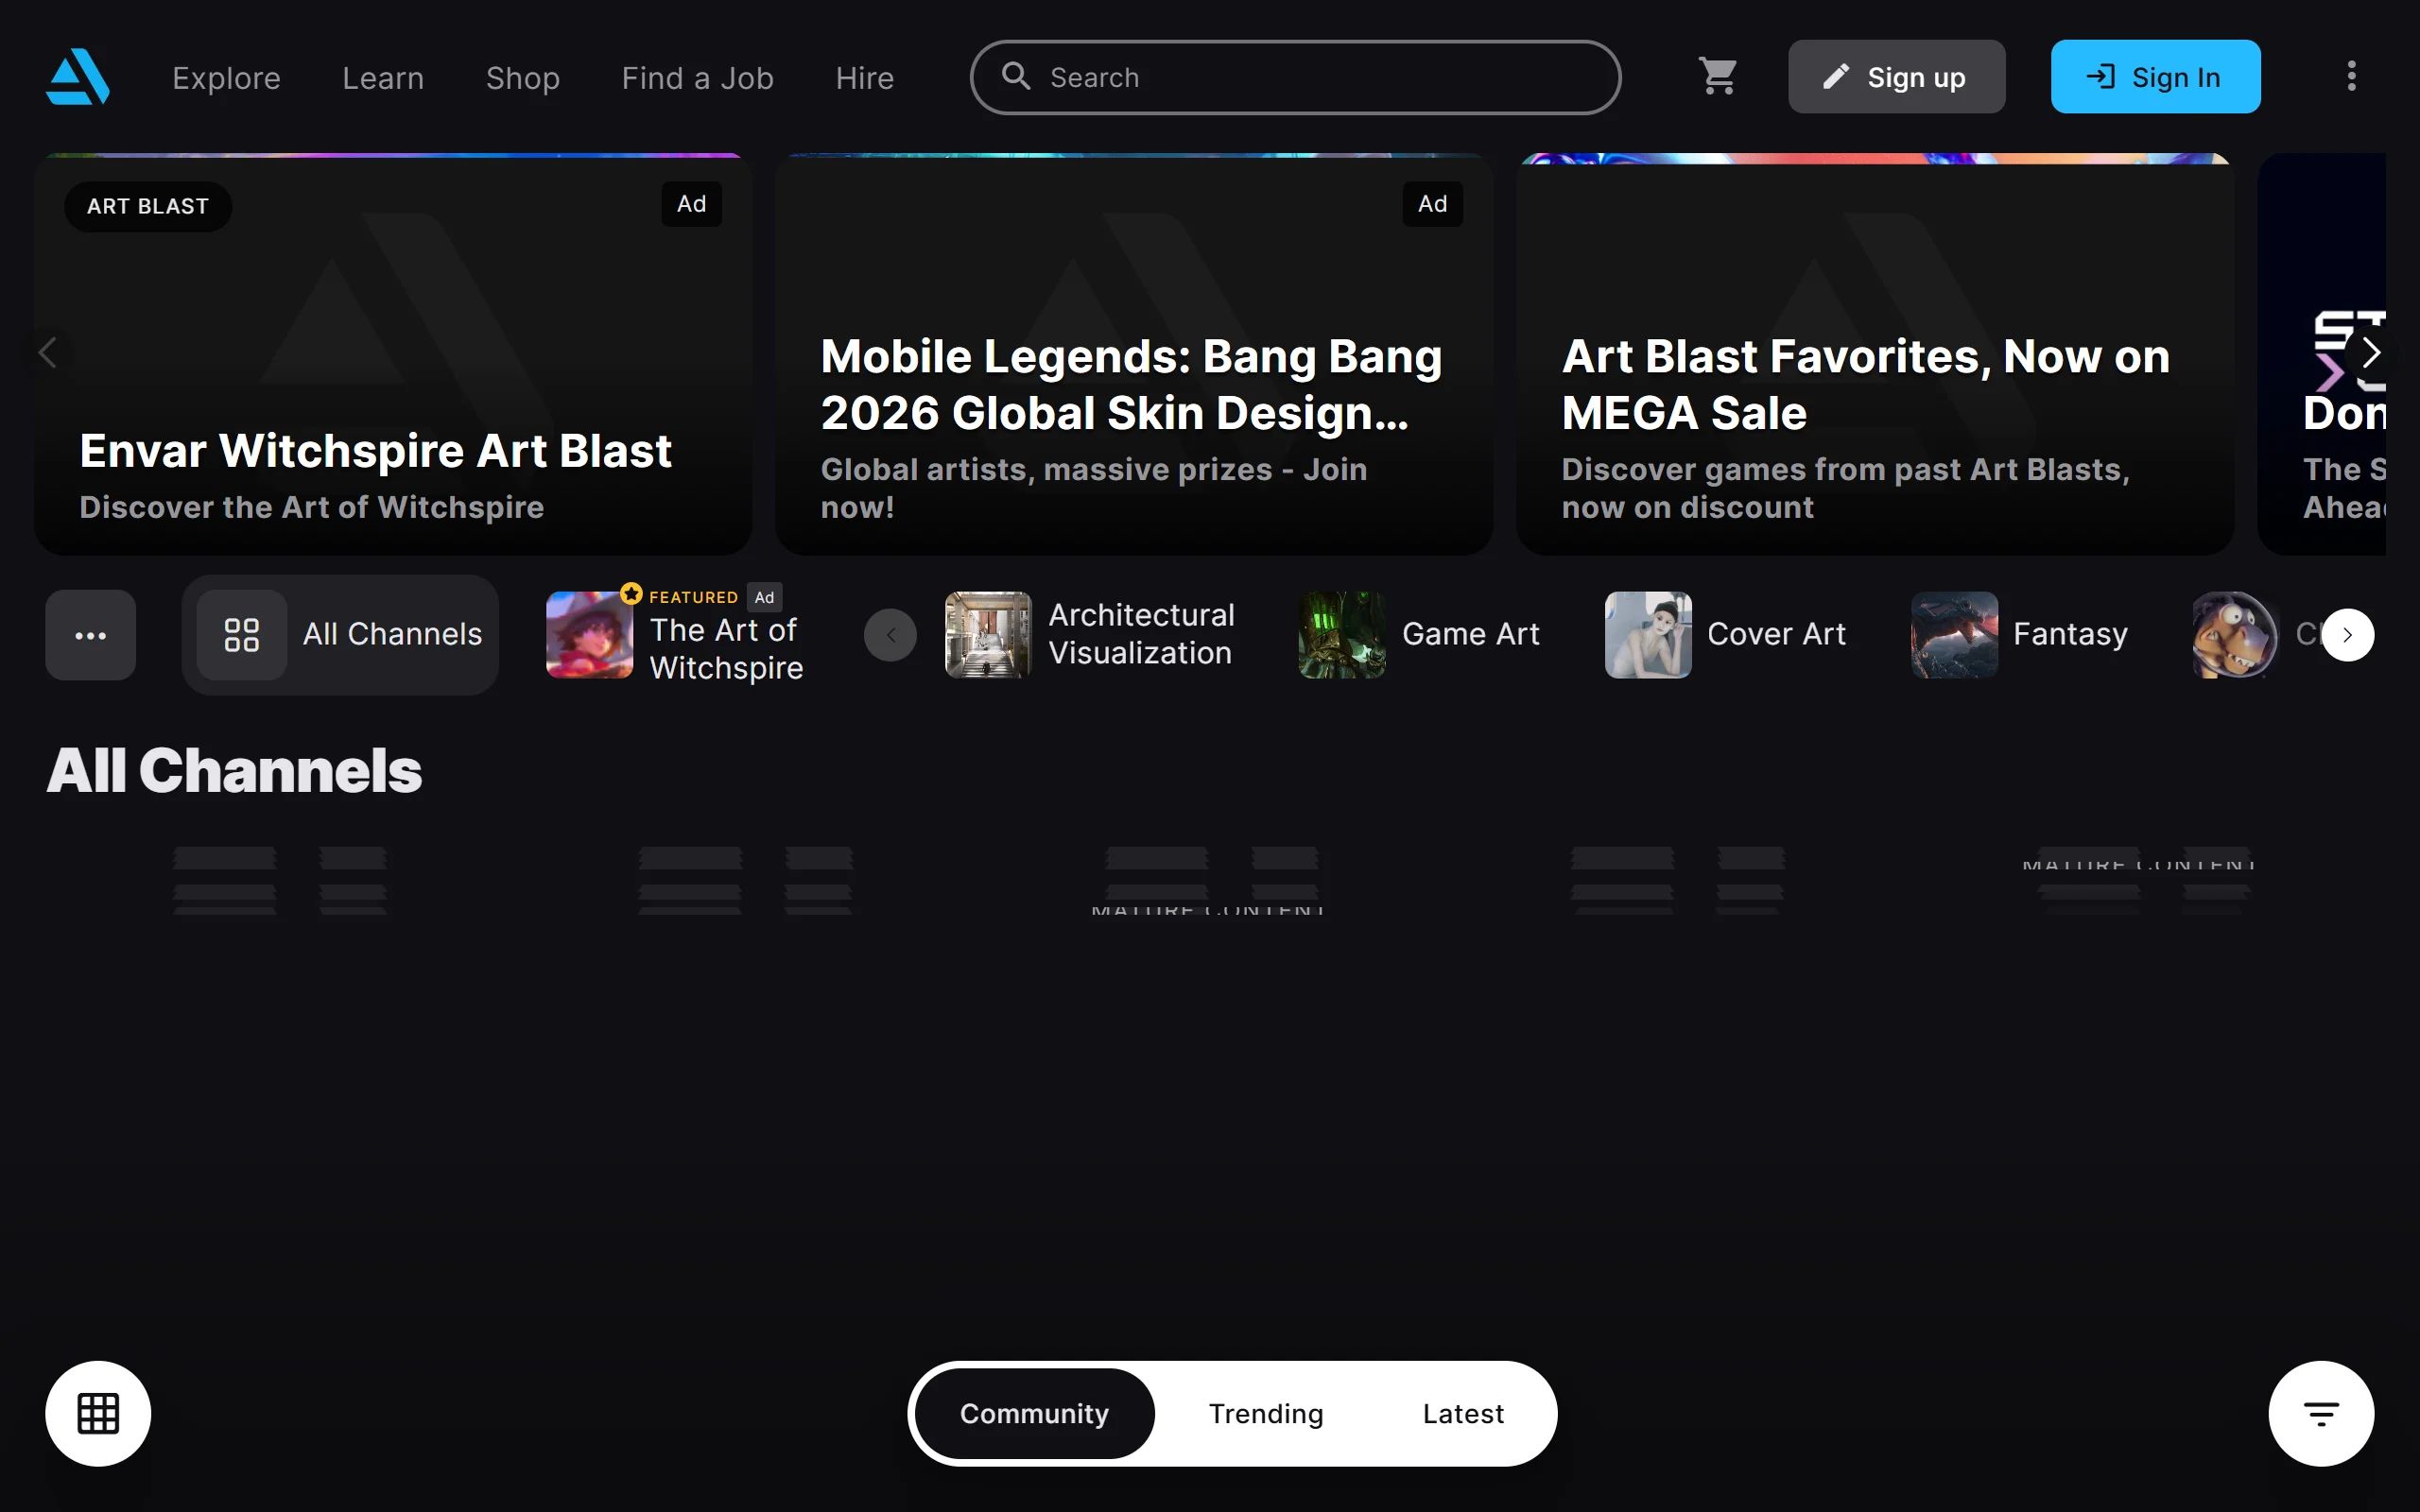Click 'Discover games from past Art Blasts' text
Viewport: 2420px width, 1512px height.
pyautogui.click(x=1846, y=488)
